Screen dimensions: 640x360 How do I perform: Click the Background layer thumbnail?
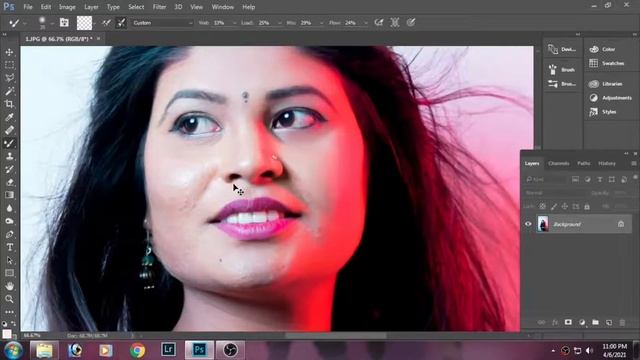pos(543,224)
